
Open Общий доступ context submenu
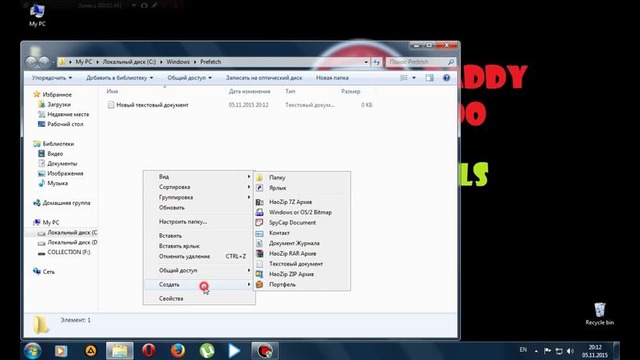(199, 270)
